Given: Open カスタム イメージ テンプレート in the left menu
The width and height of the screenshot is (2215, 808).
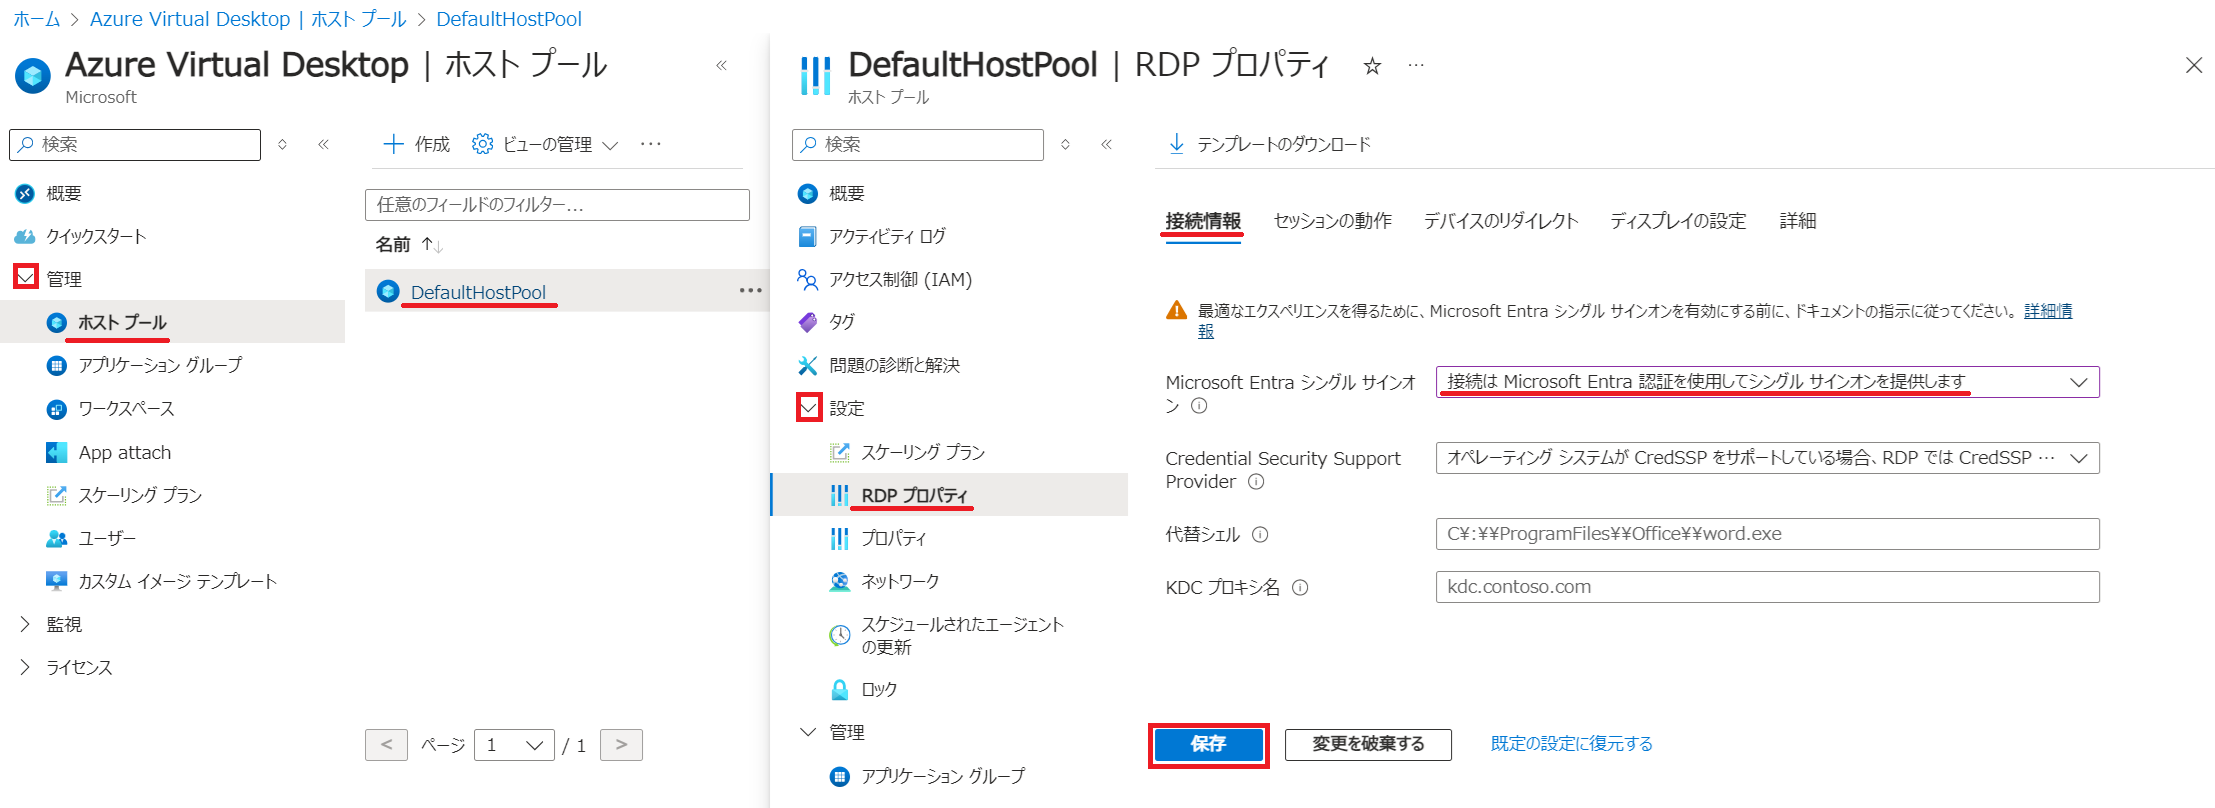Looking at the screenshot, I should pyautogui.click(x=177, y=581).
